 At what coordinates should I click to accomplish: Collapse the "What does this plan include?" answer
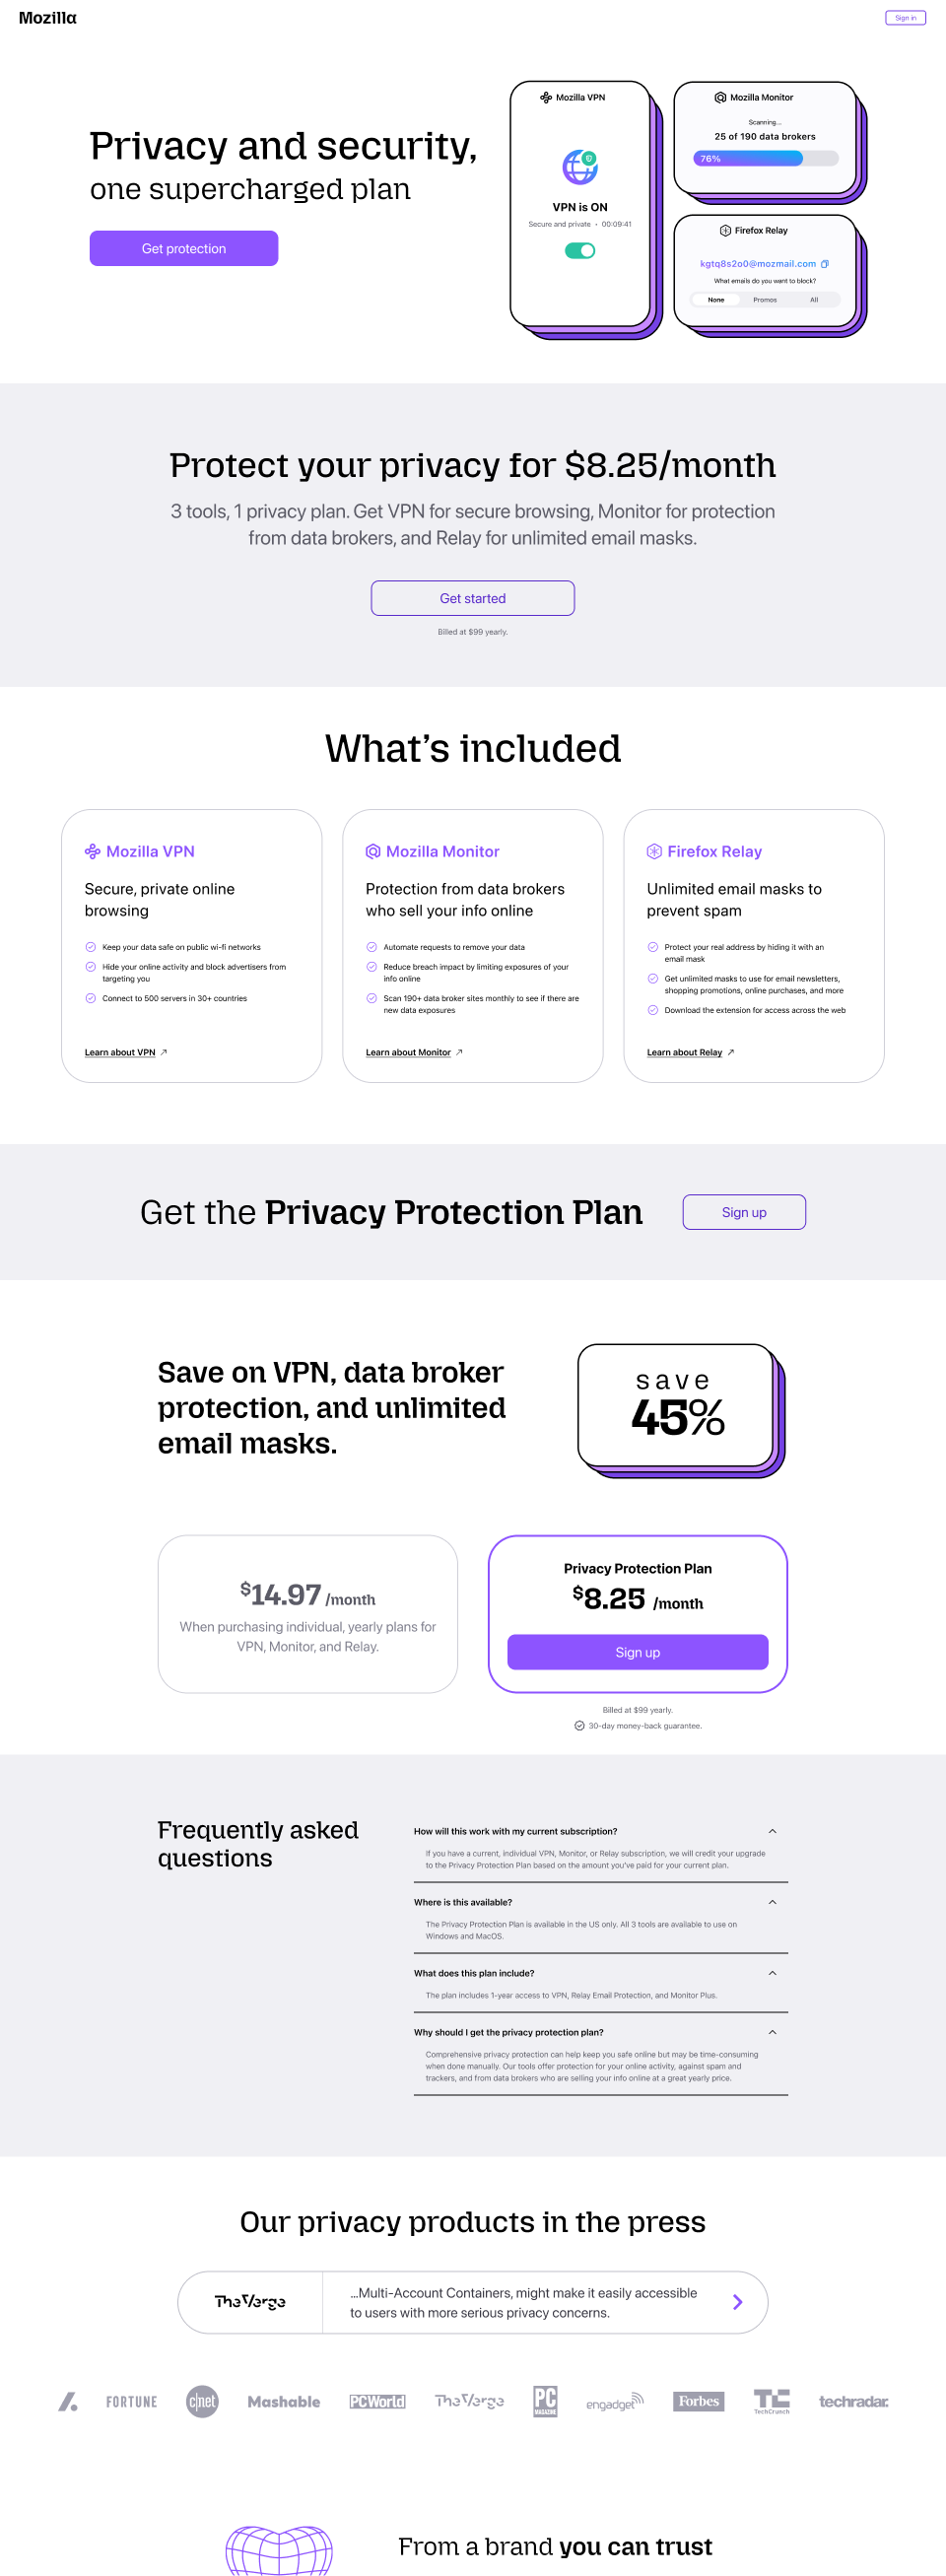point(772,1973)
